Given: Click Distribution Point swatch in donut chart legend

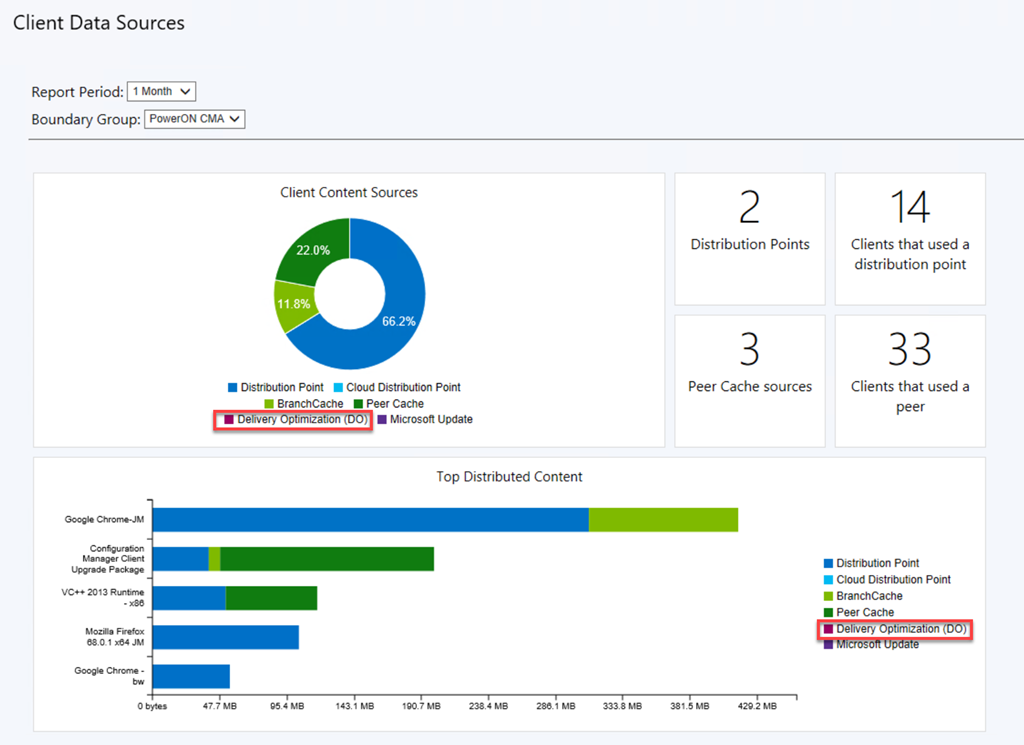Looking at the screenshot, I should 233,387.
